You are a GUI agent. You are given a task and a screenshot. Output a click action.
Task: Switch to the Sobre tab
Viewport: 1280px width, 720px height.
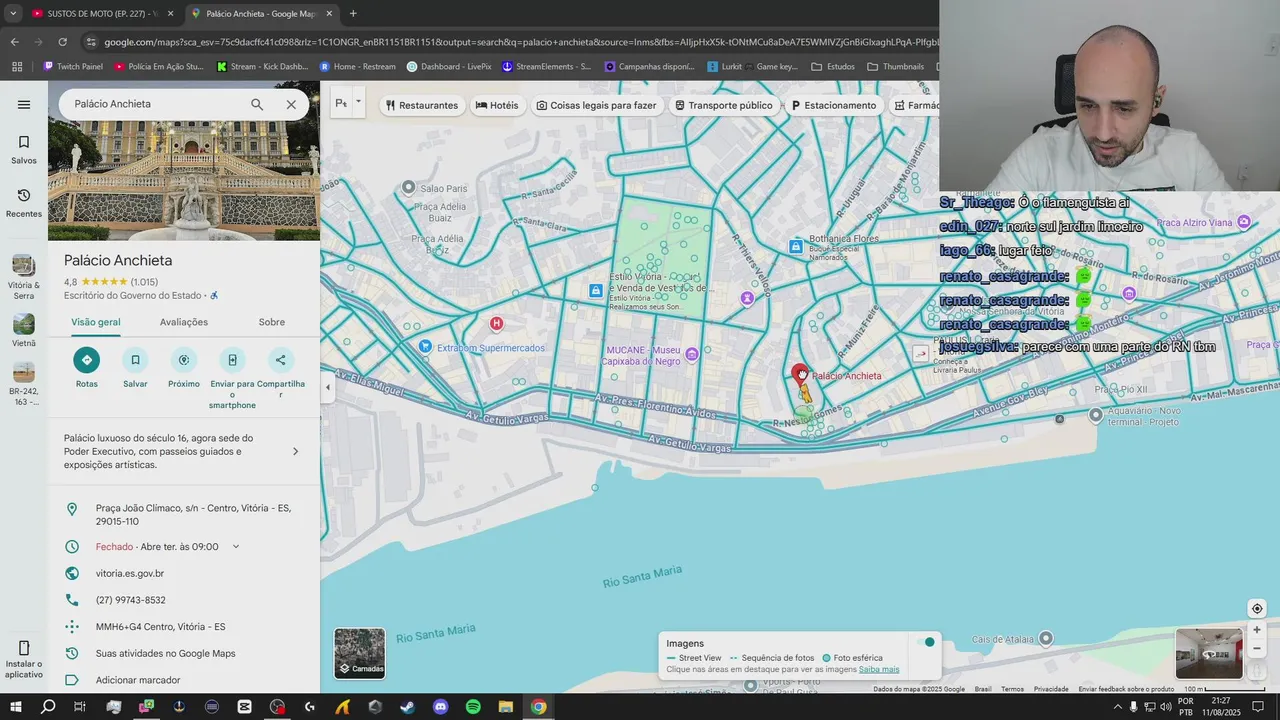[x=272, y=322]
